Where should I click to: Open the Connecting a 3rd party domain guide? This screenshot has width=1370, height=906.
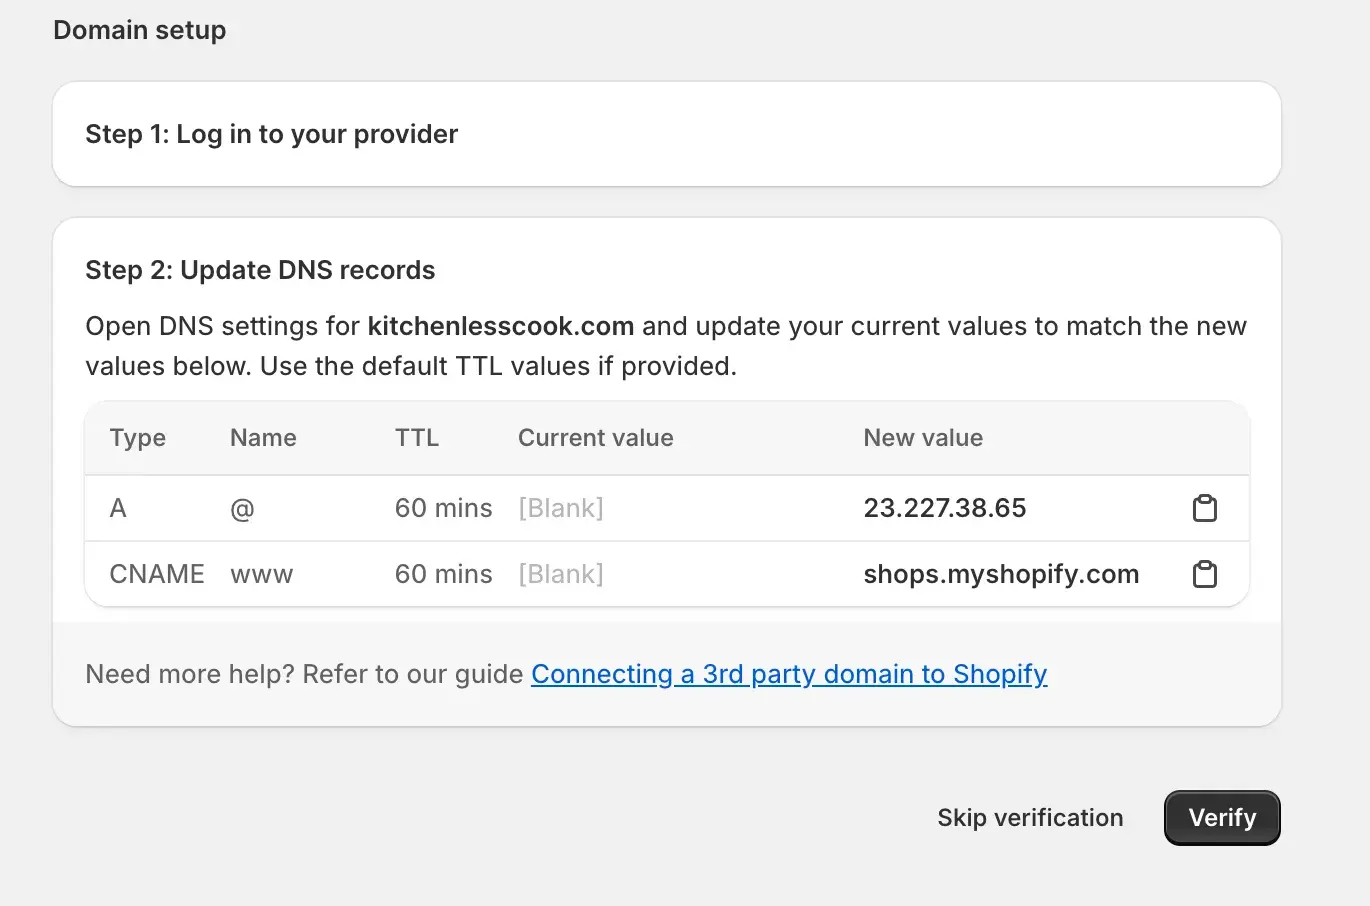[x=788, y=674]
